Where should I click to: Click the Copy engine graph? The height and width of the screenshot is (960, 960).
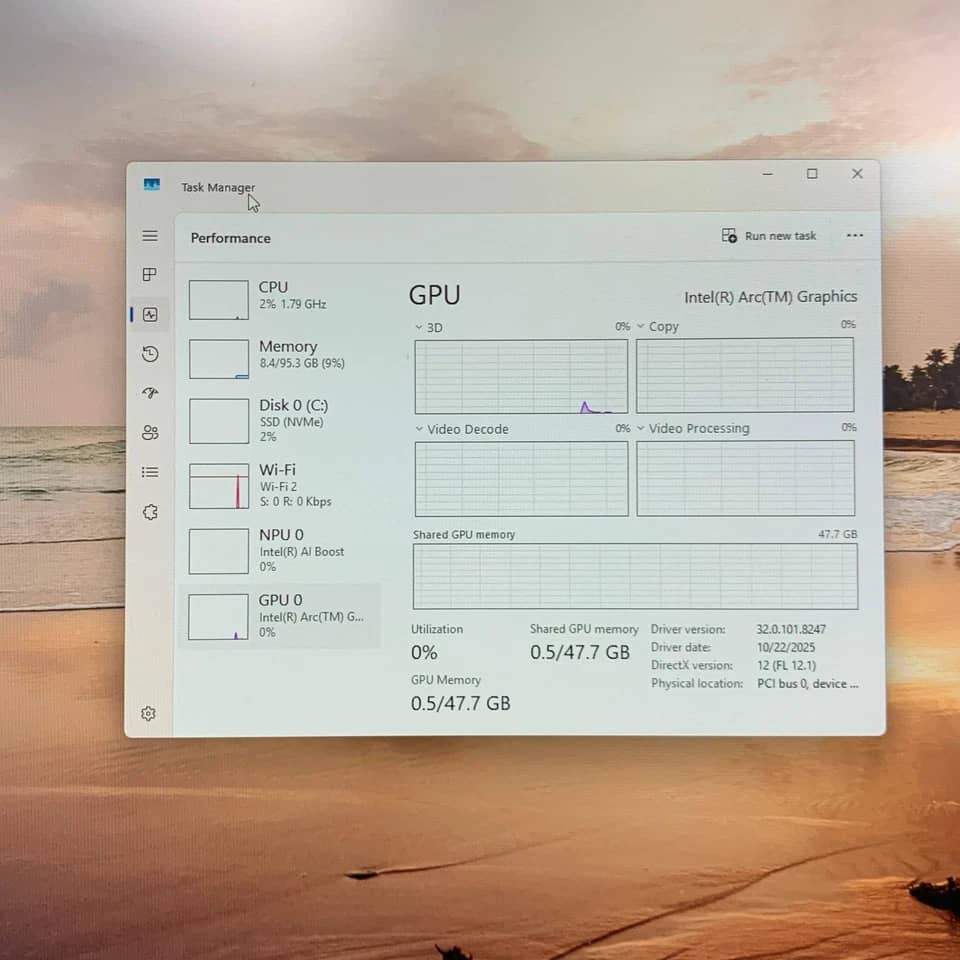tap(745, 375)
